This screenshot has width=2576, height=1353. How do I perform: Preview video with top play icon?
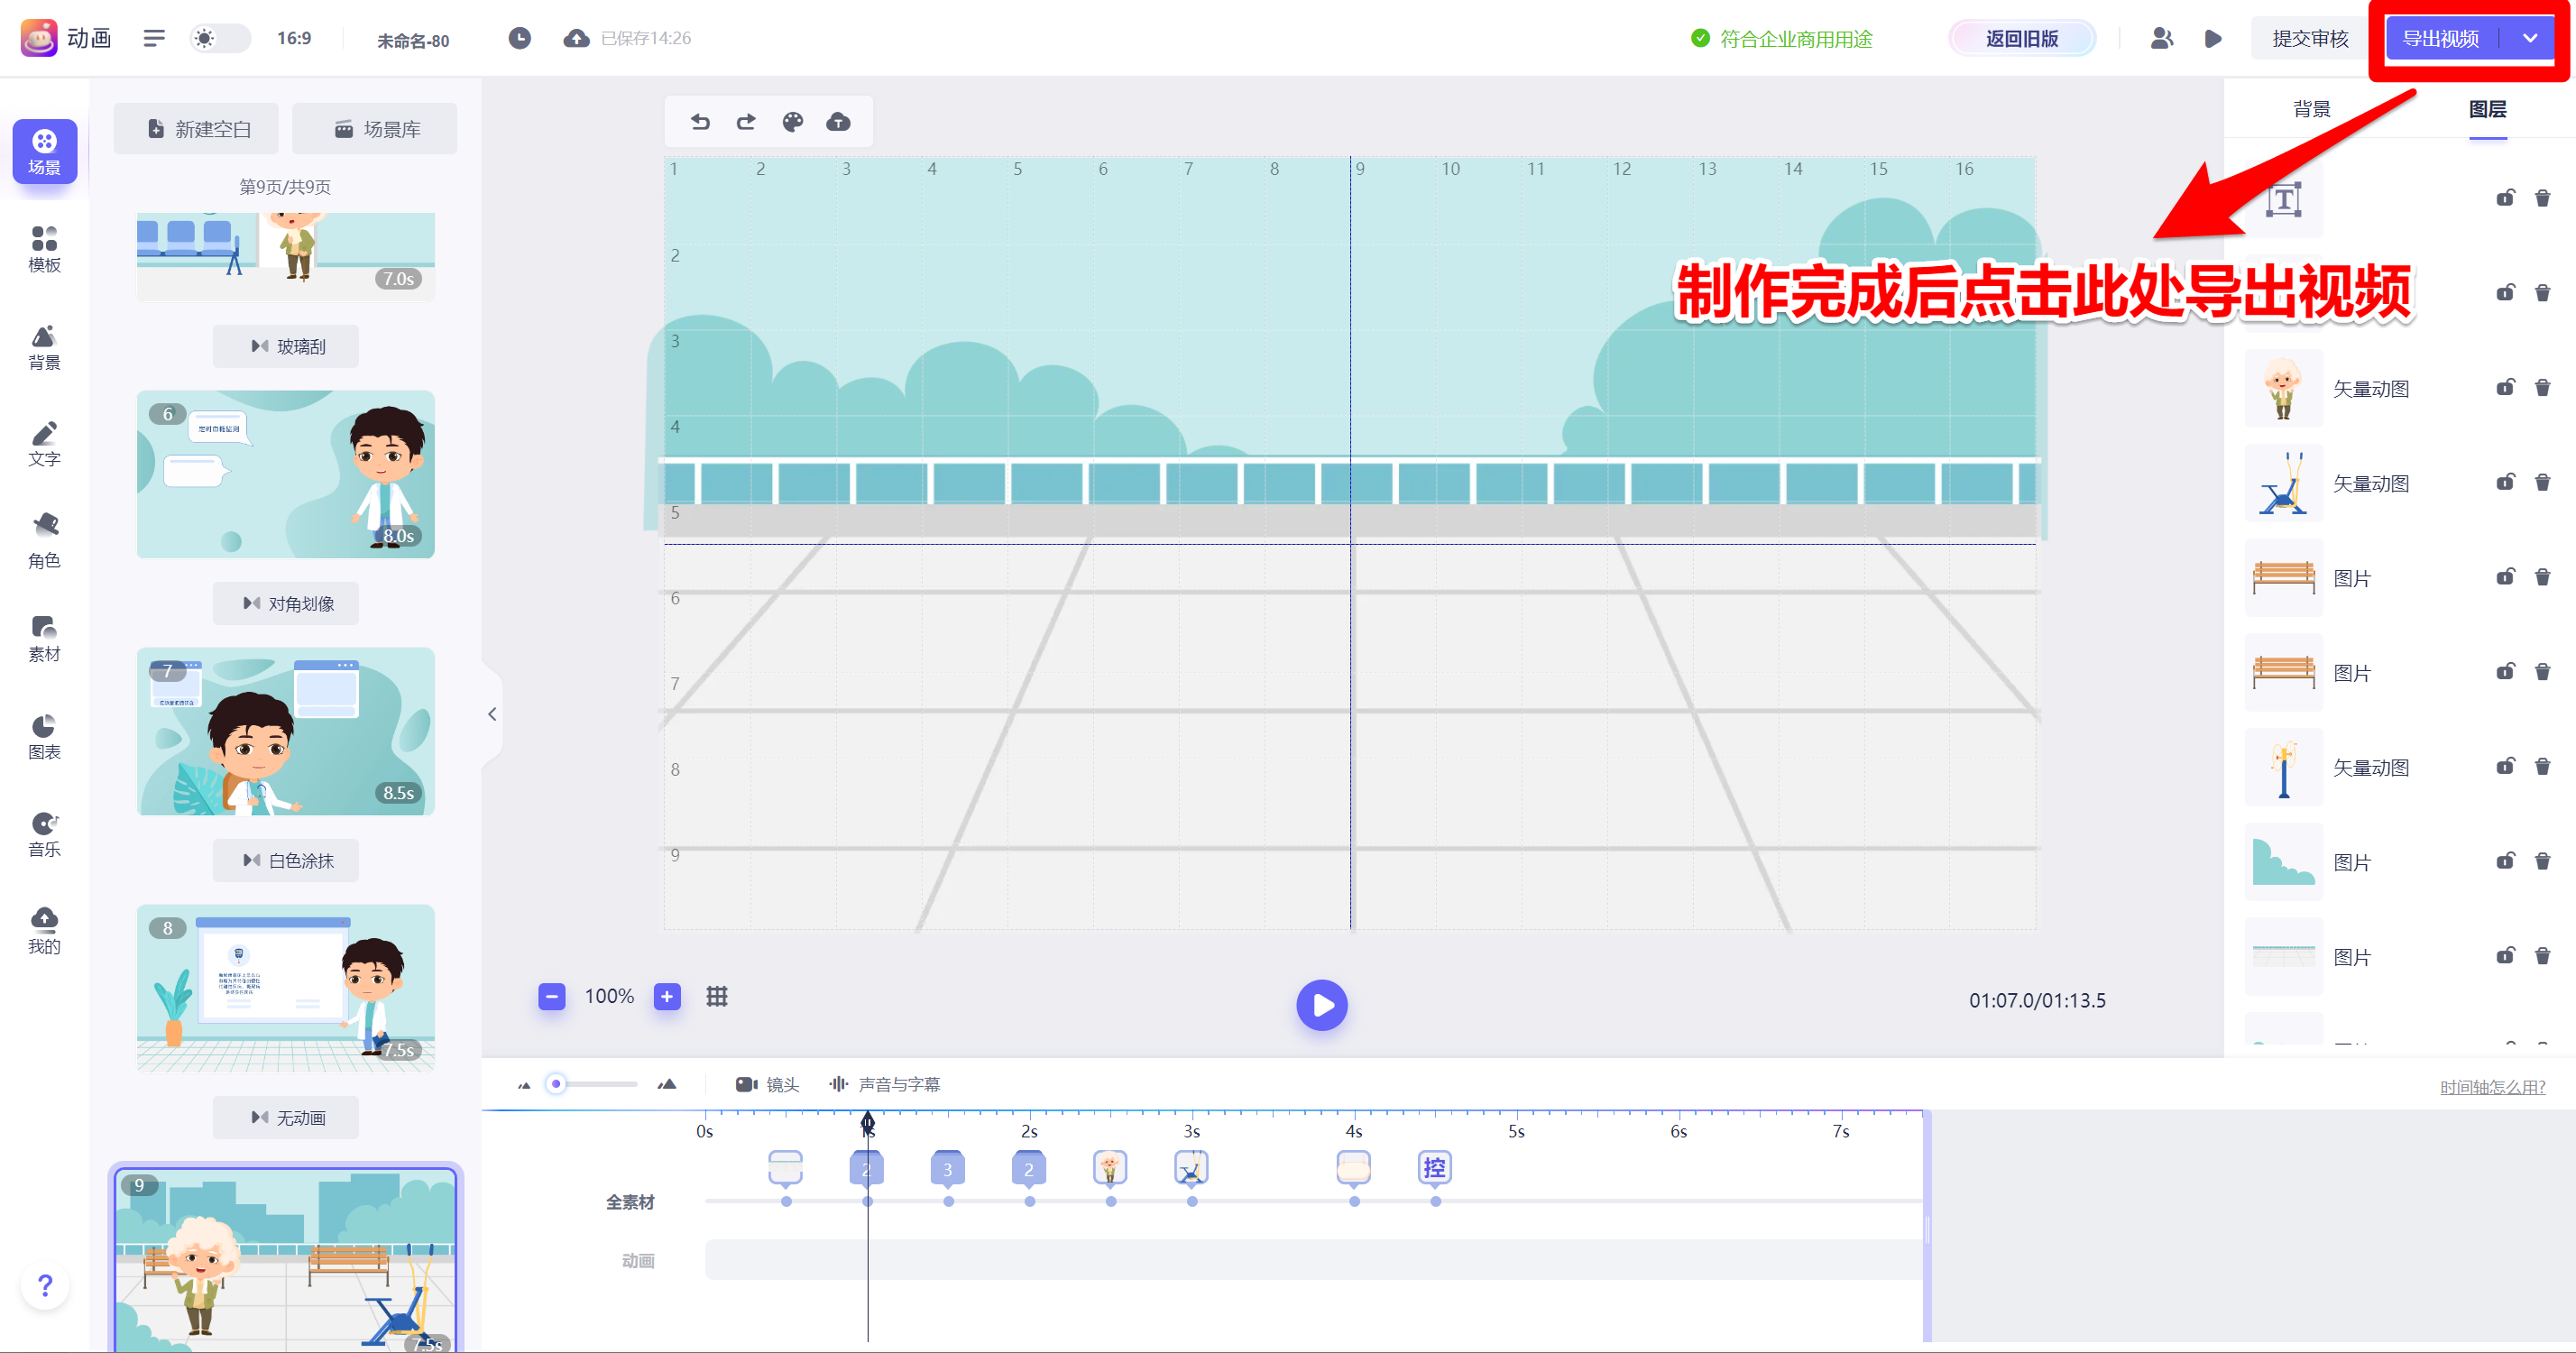point(2213,38)
